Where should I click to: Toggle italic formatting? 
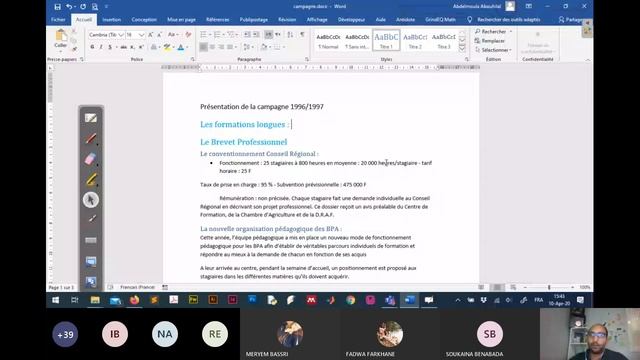pos(101,47)
